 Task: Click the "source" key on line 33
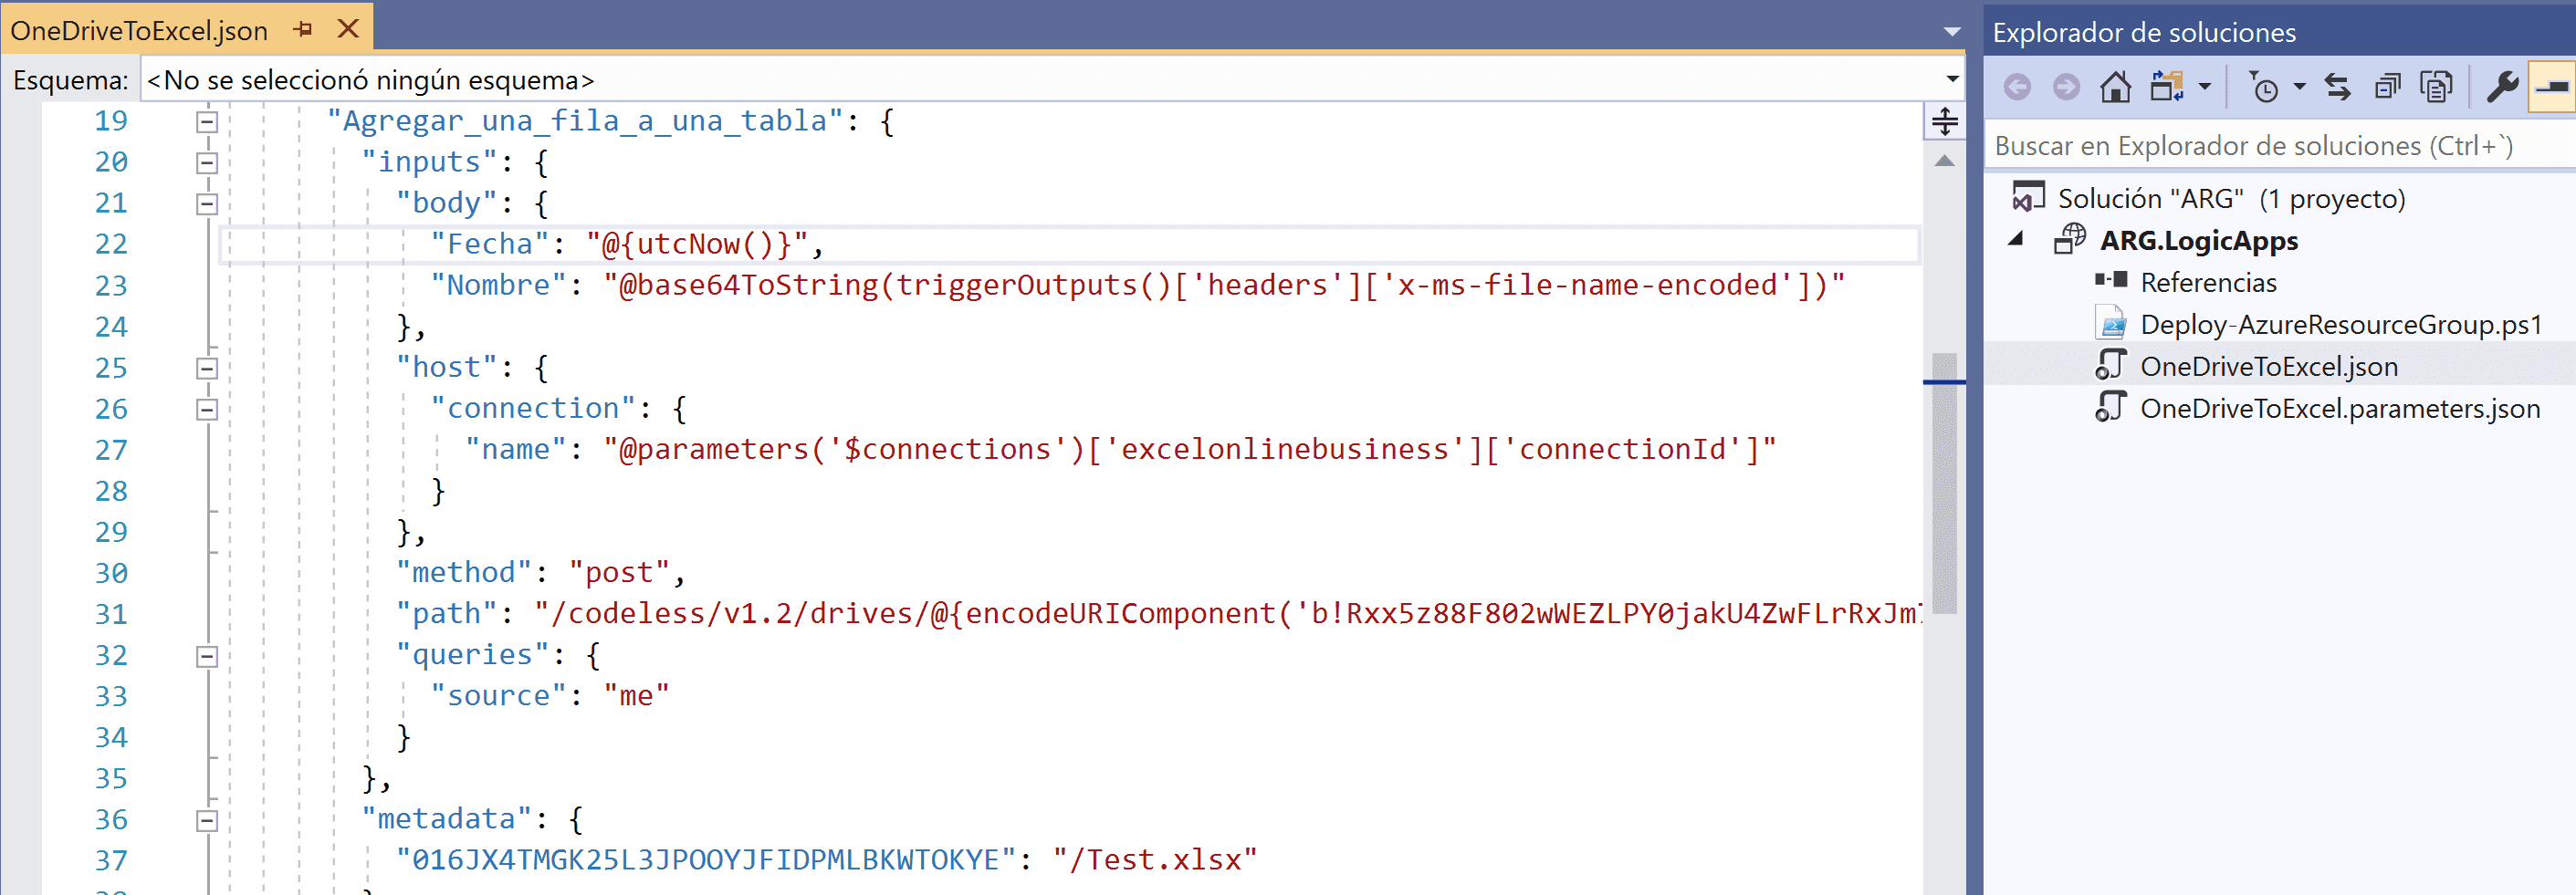point(499,695)
